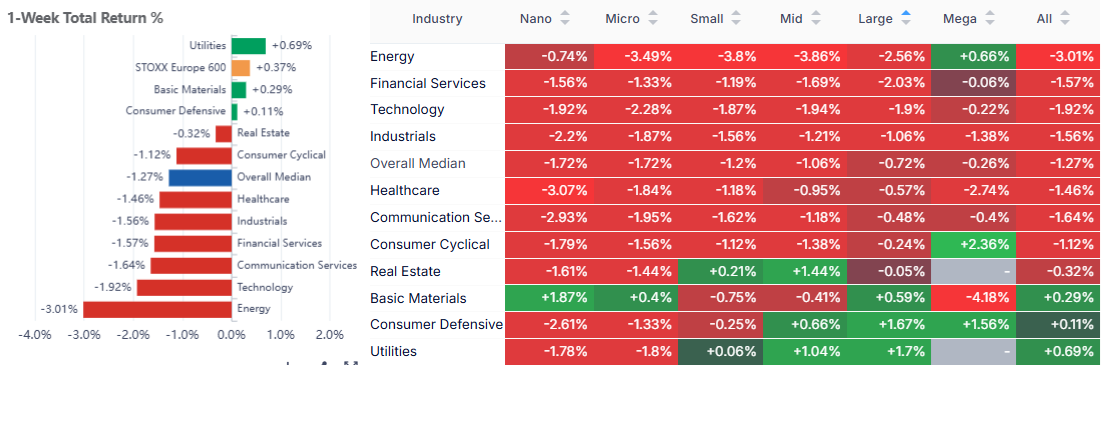Click the truncated Communication Services row label
1101x425 pixels.
(x=435, y=217)
